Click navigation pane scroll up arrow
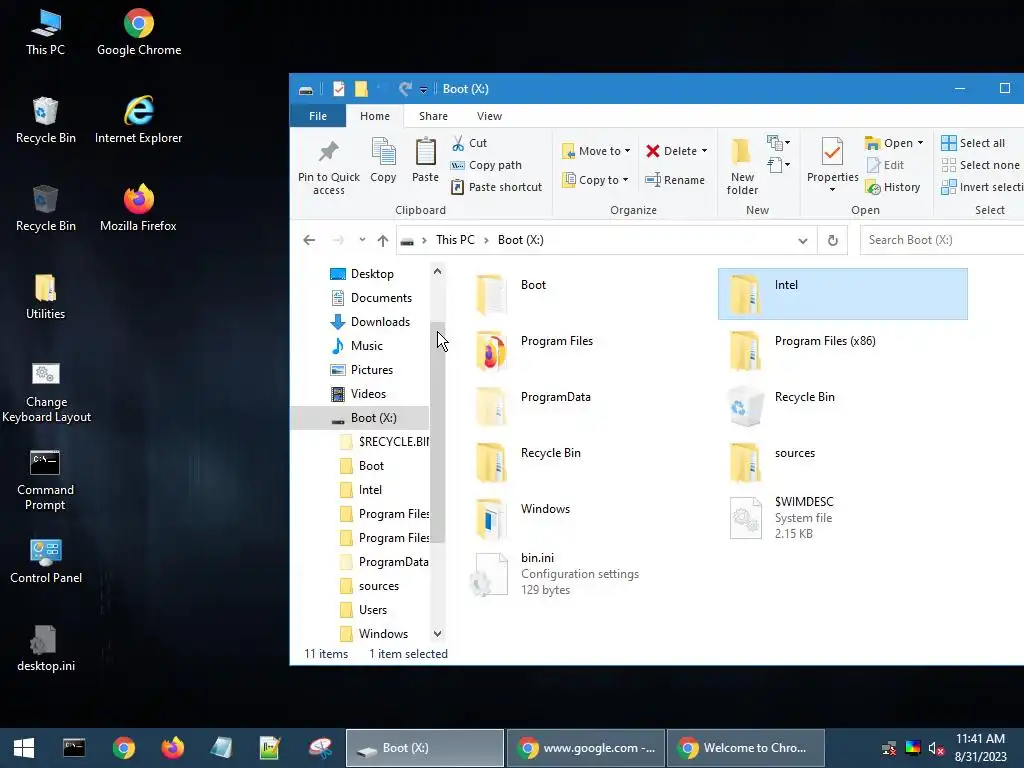1024x768 pixels. pyautogui.click(x=438, y=271)
